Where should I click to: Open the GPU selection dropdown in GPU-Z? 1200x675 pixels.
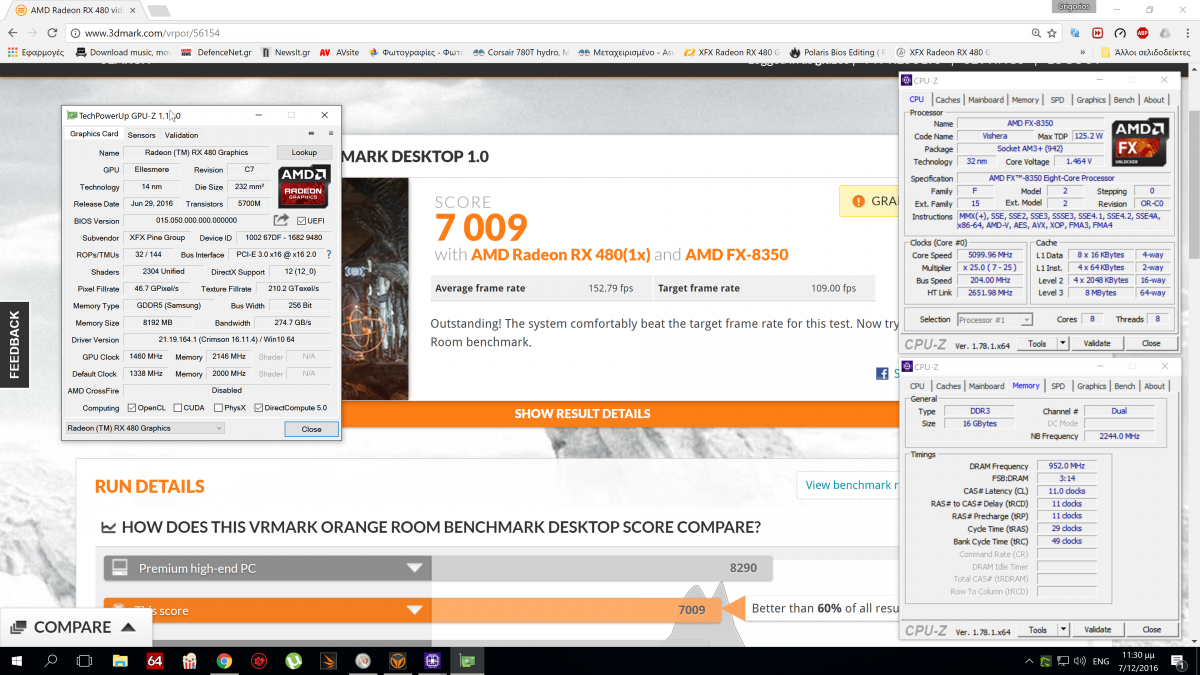click(145, 428)
